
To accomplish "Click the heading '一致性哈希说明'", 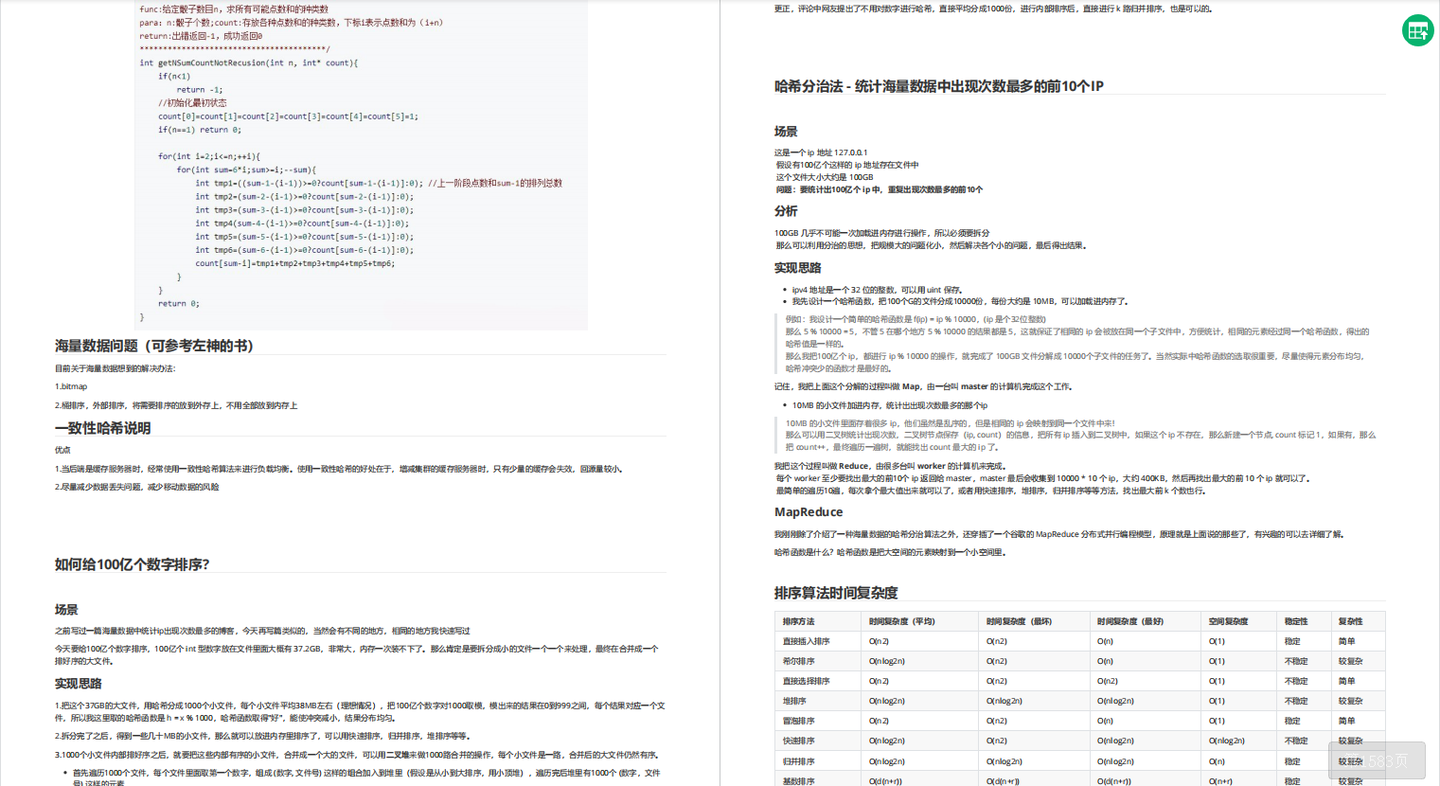I will click(103, 428).
